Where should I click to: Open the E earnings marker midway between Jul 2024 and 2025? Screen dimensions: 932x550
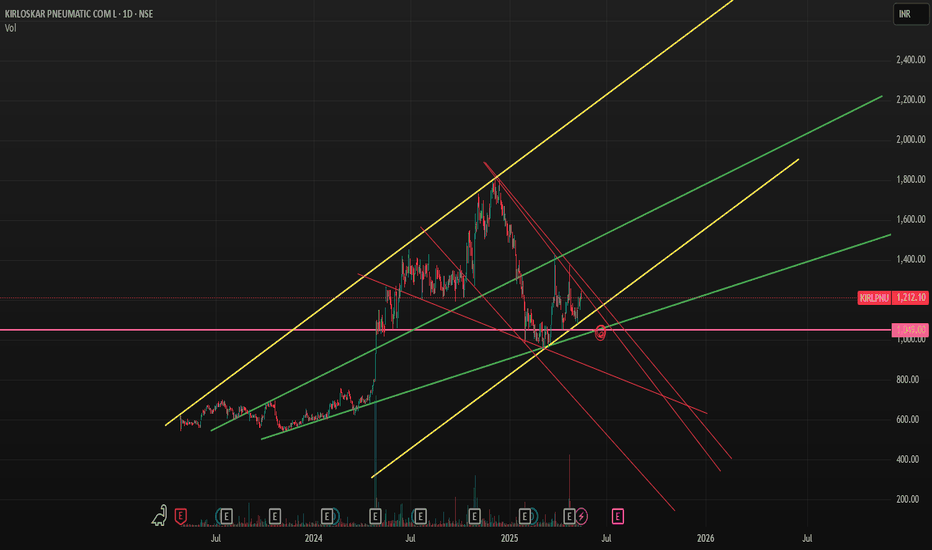pyautogui.click(x=474, y=516)
